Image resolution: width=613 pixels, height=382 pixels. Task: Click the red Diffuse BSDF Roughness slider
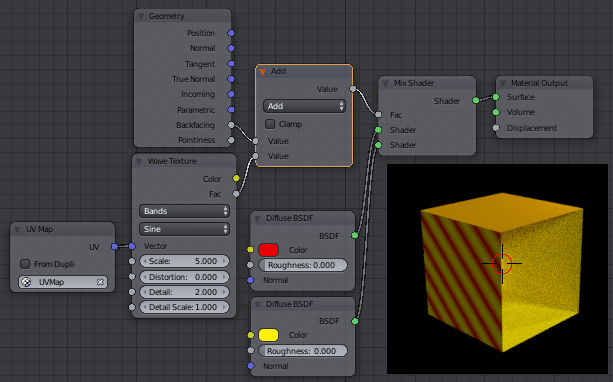[x=303, y=265]
